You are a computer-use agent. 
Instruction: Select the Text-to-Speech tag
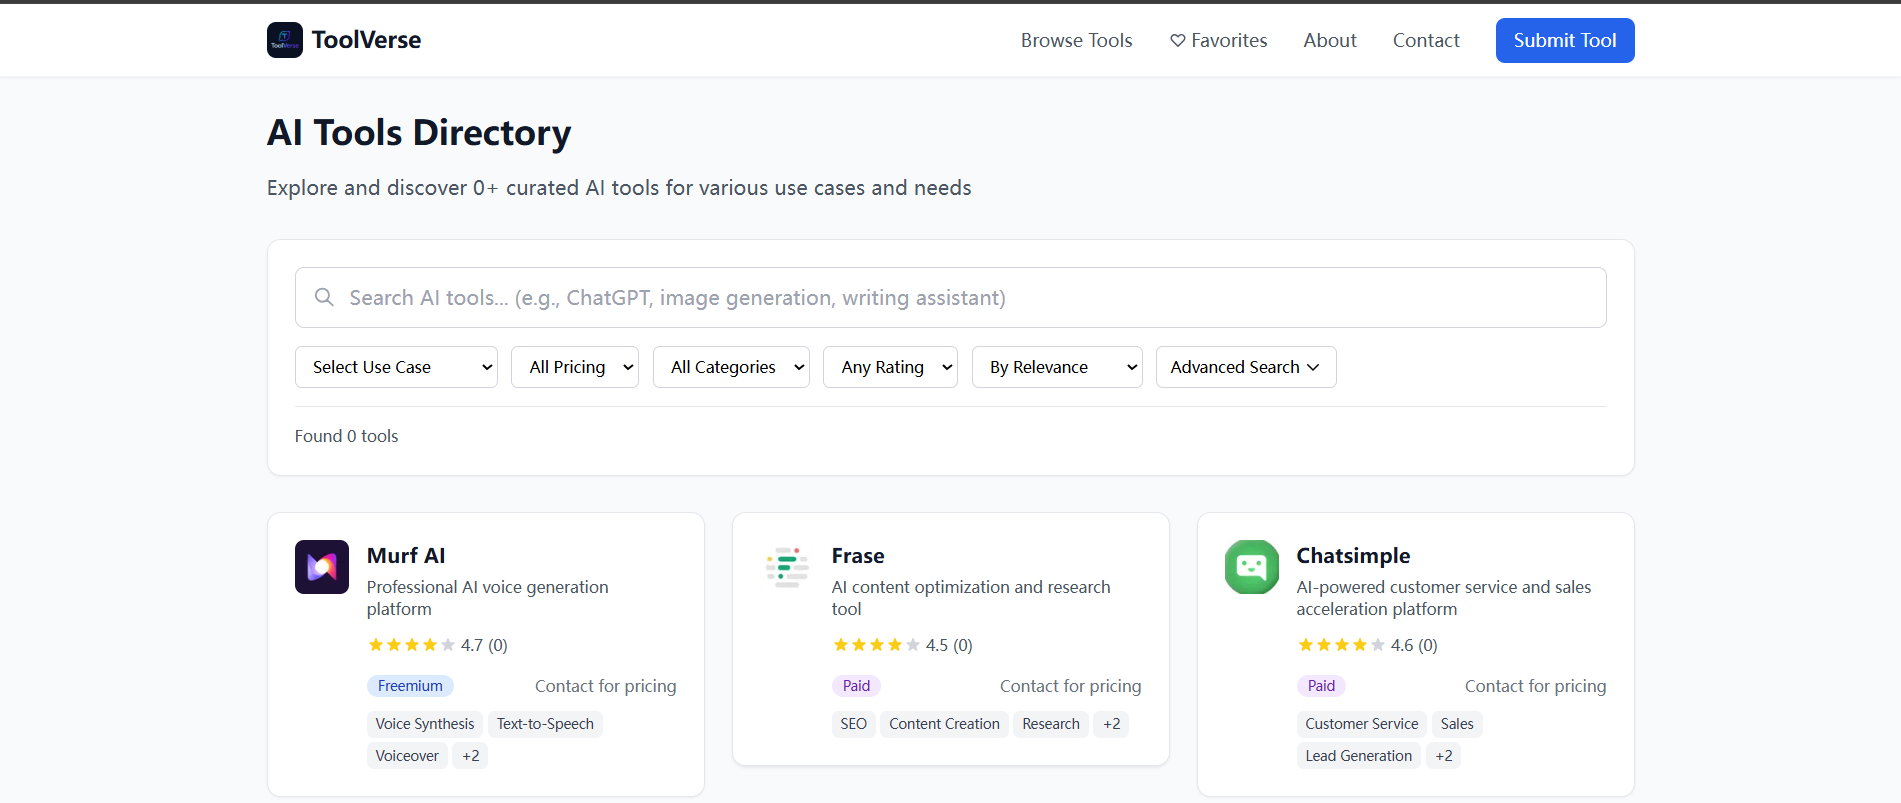point(545,724)
